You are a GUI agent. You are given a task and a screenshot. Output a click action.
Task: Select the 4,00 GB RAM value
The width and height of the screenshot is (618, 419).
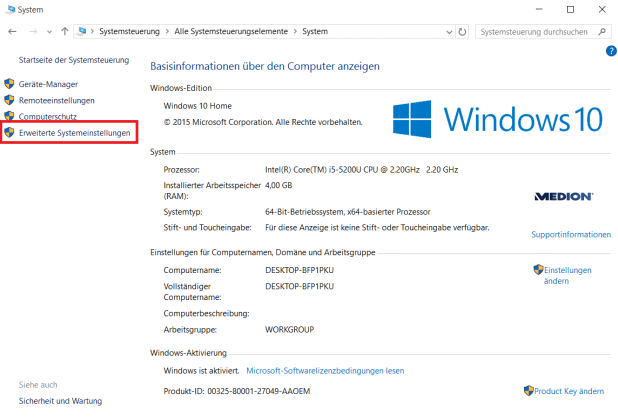(279, 185)
